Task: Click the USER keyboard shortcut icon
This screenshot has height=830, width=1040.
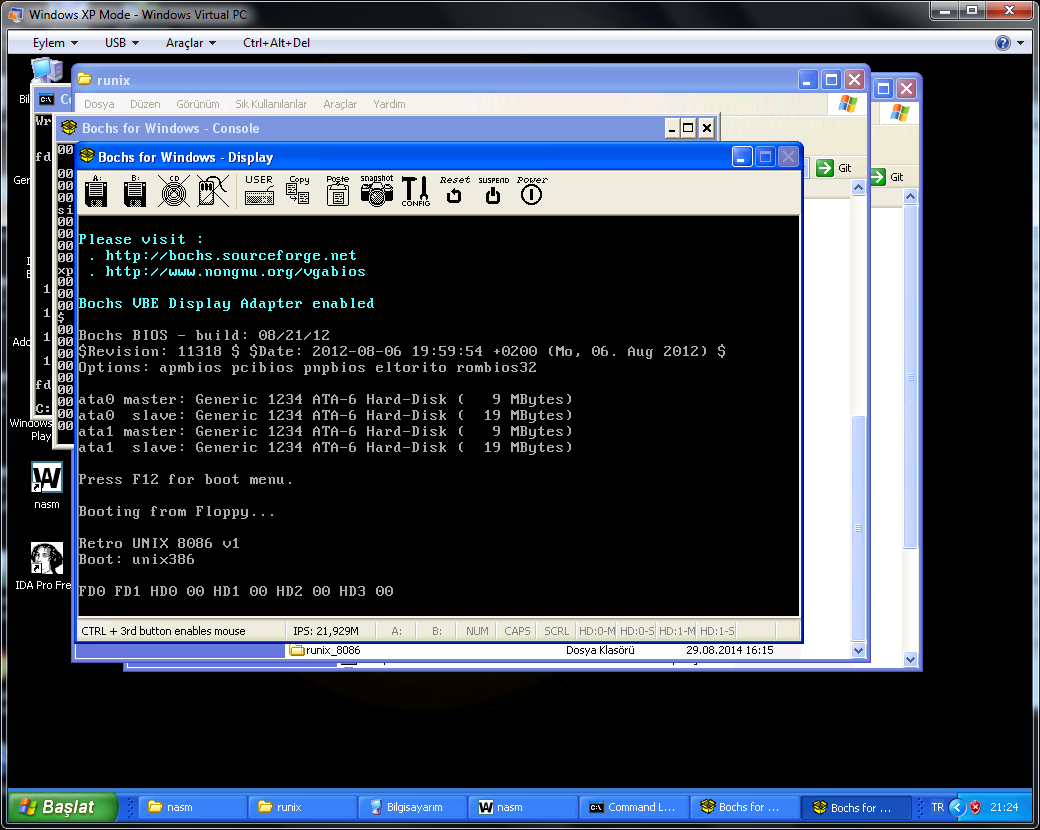Action: click(259, 190)
